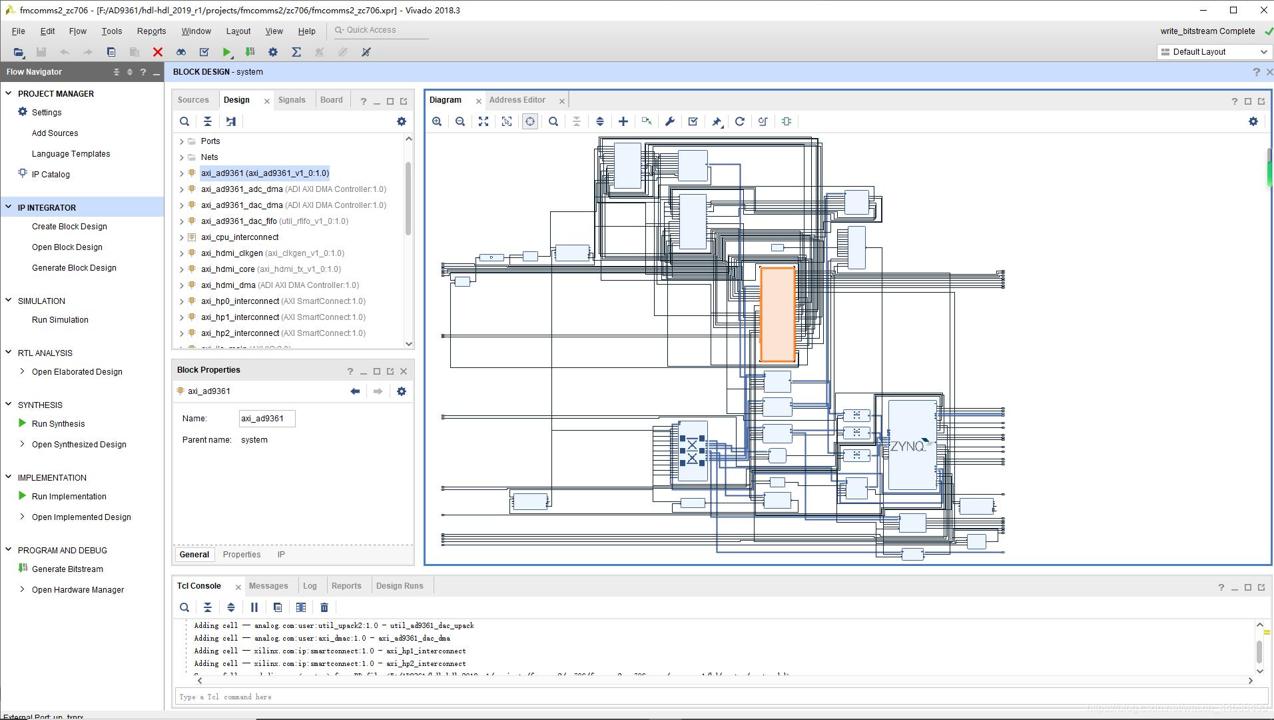Open the Flow menu
The image size is (1274, 720).
tap(77, 31)
